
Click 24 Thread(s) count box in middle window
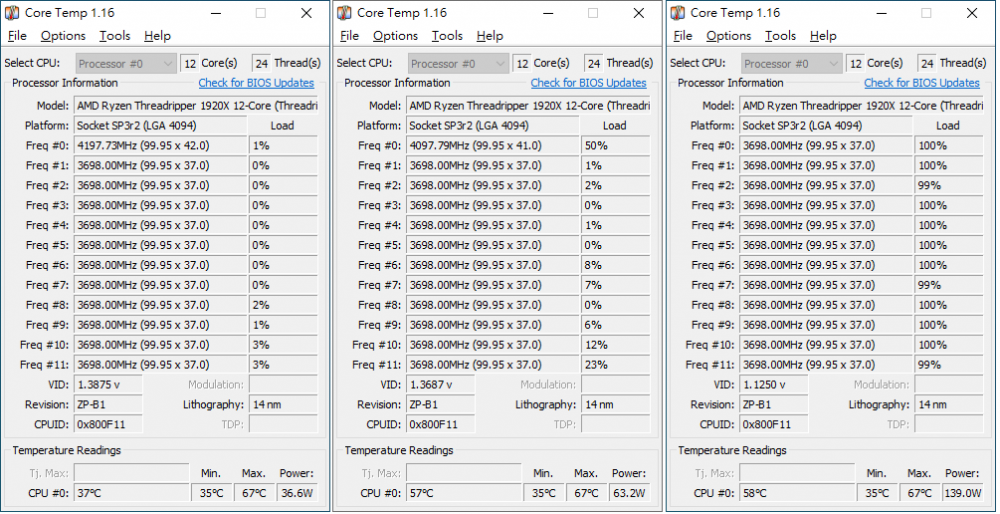coord(594,63)
